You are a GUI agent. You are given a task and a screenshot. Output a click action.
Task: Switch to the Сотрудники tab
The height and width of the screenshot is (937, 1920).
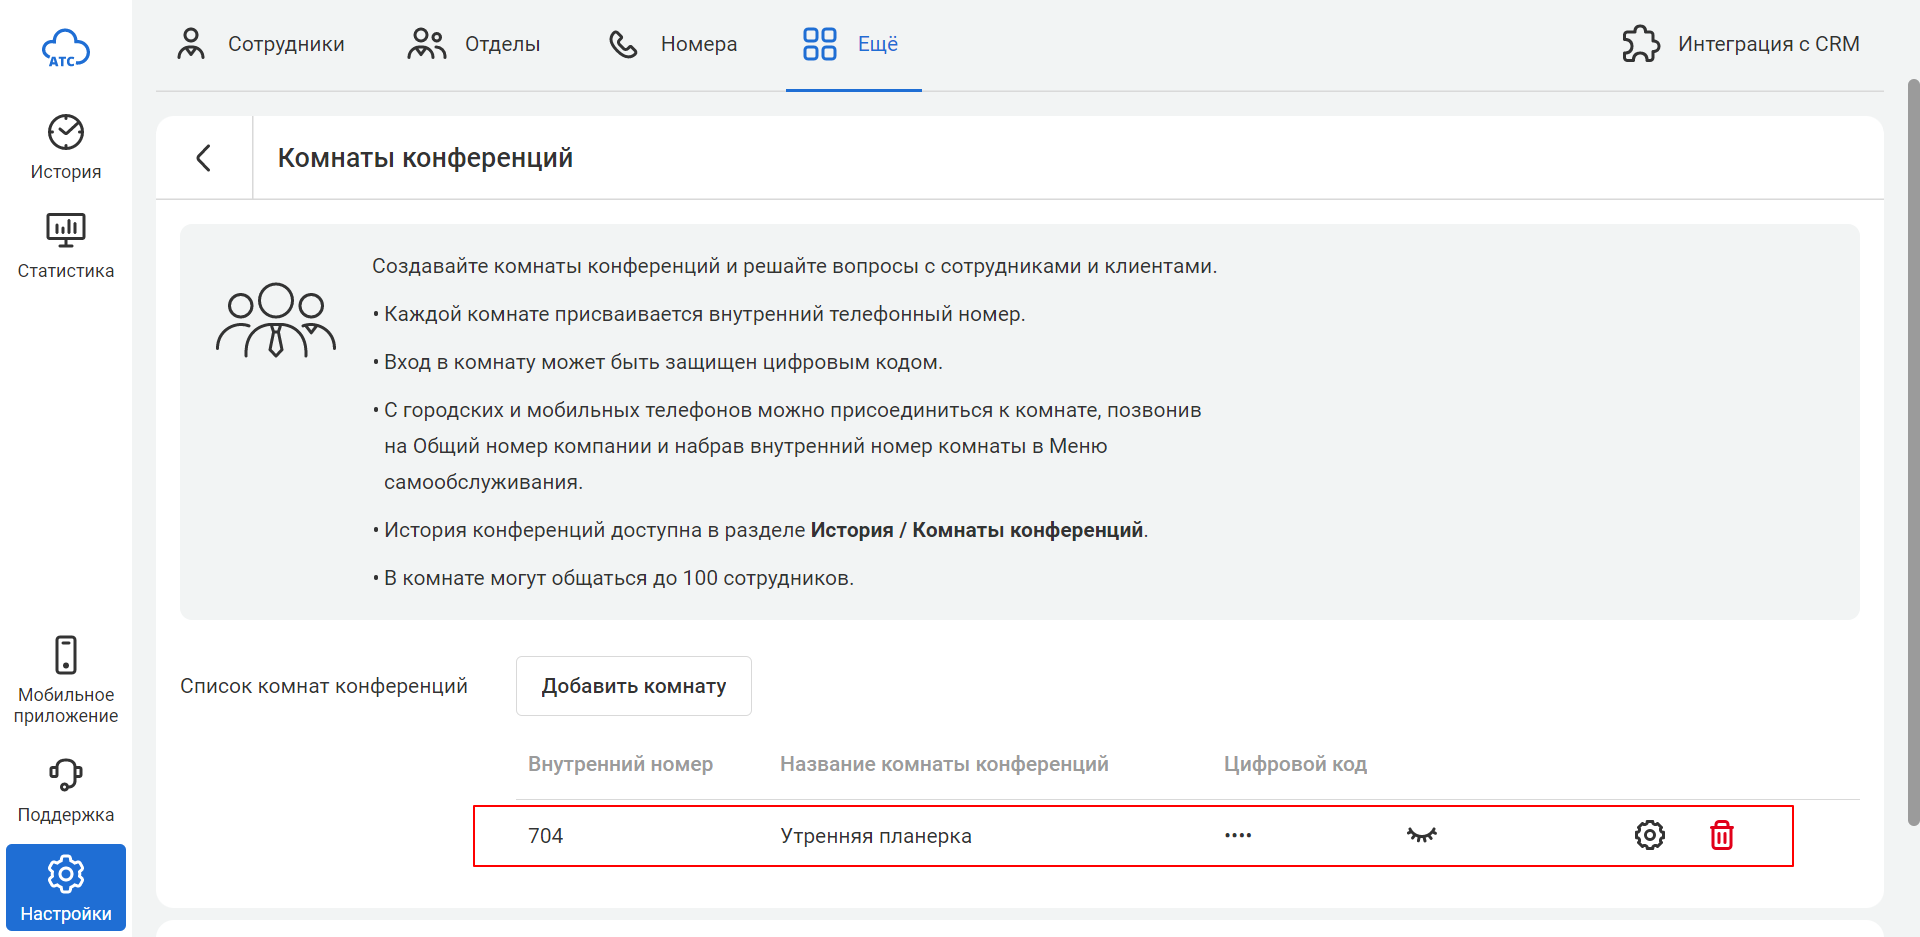(260, 44)
